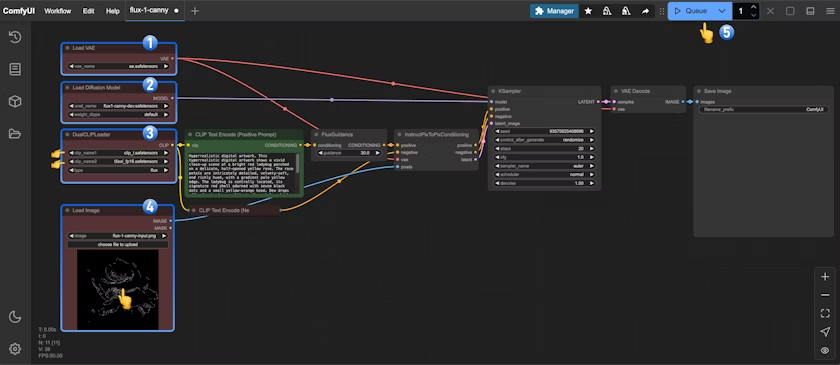Fit view to workflow icon

coord(825,314)
